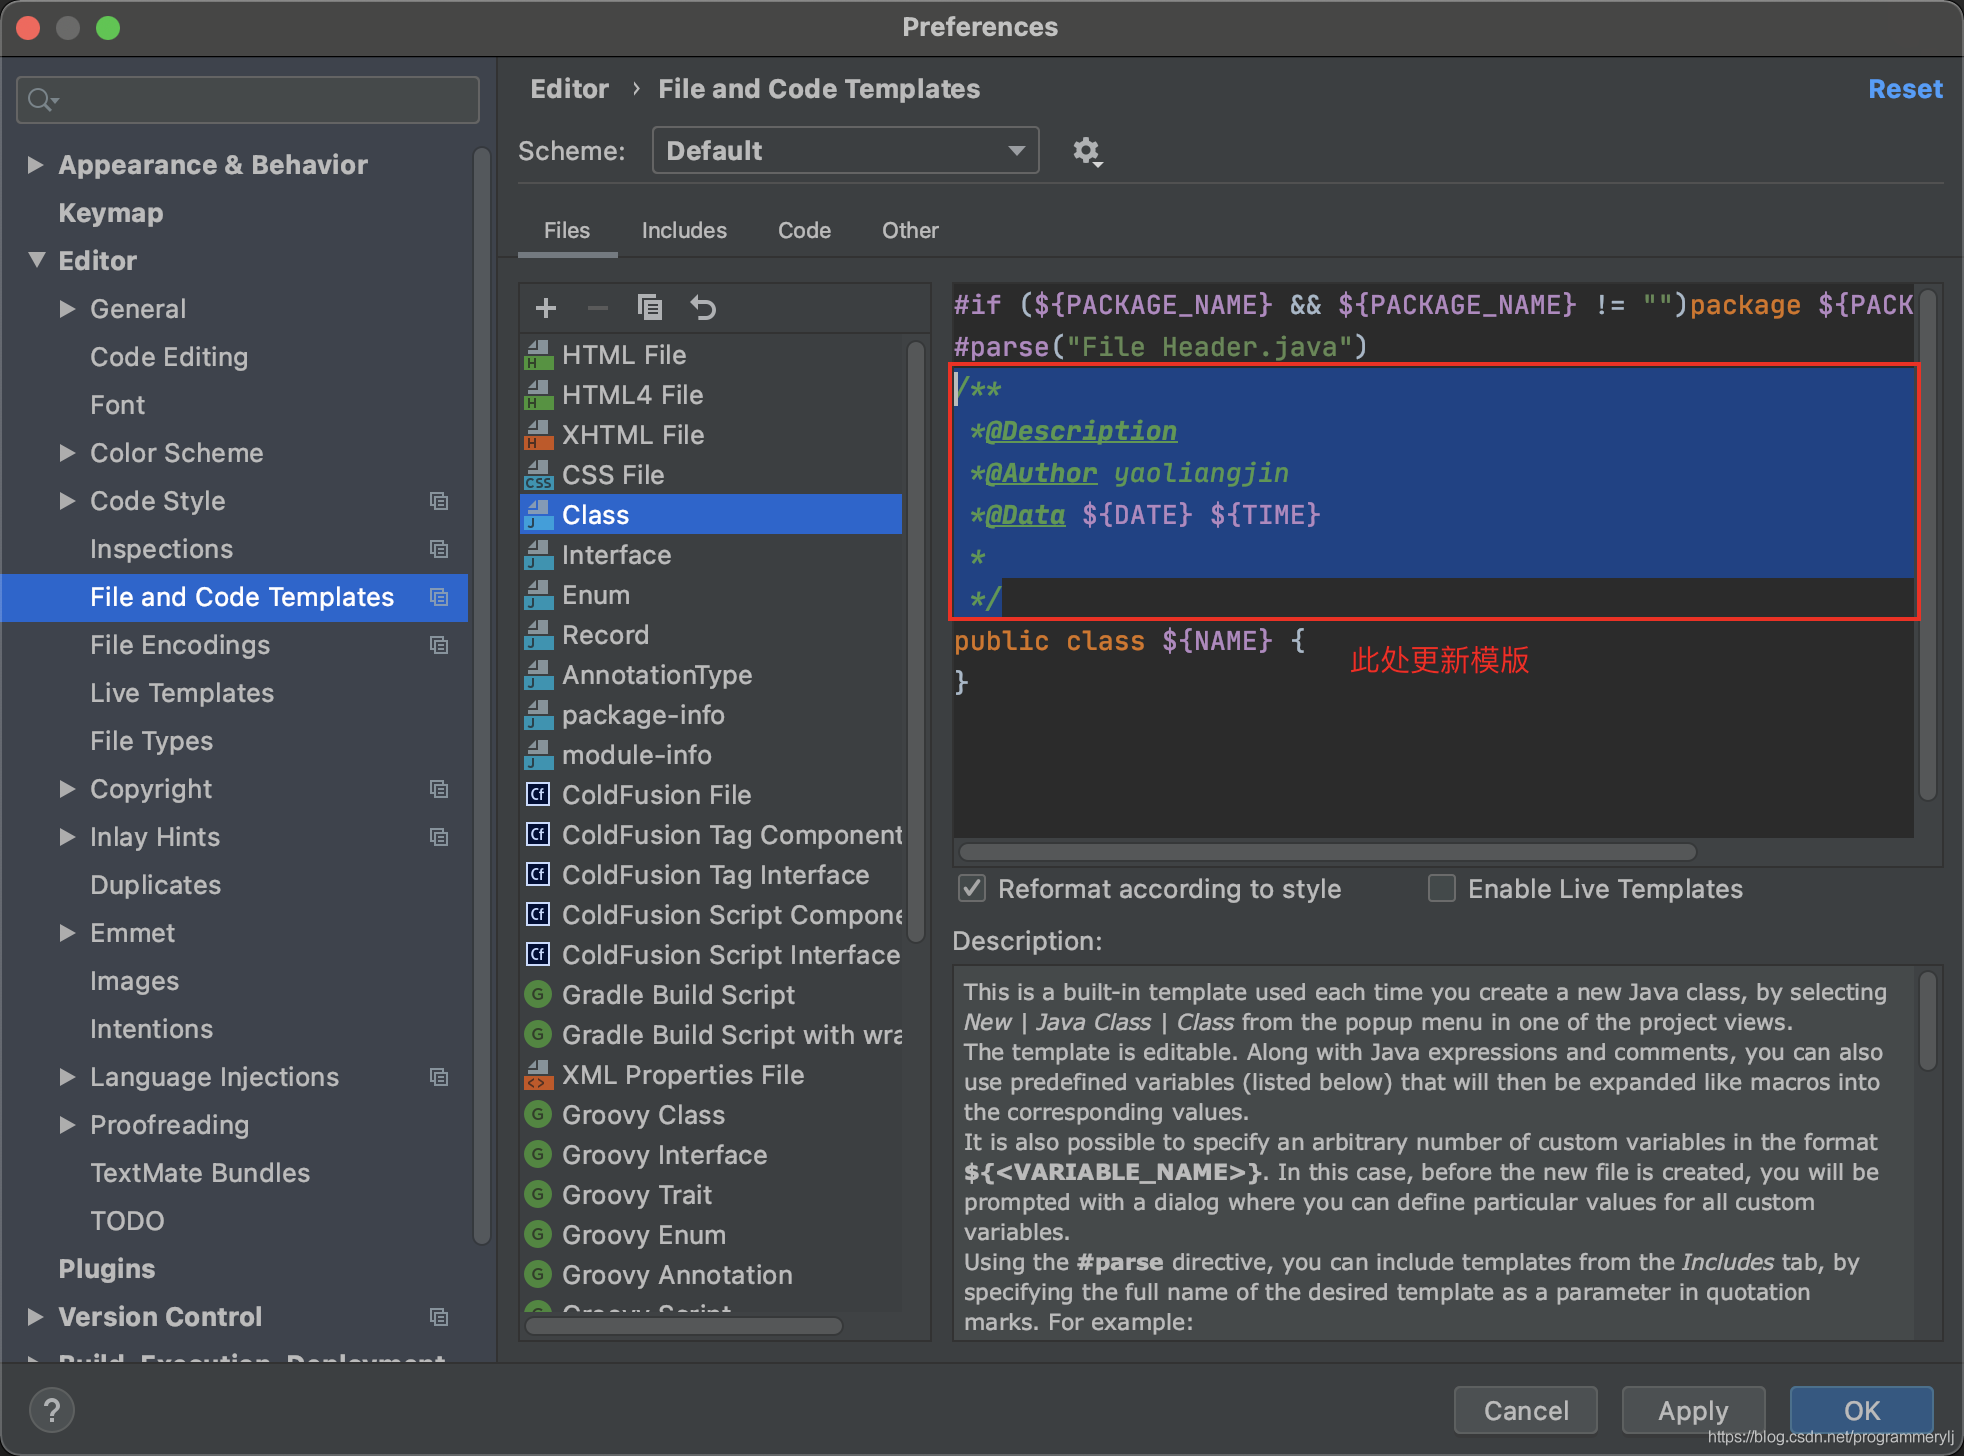Select the Gradle Build Script template icon
Viewport: 1964px width, 1456px height.
tap(538, 995)
